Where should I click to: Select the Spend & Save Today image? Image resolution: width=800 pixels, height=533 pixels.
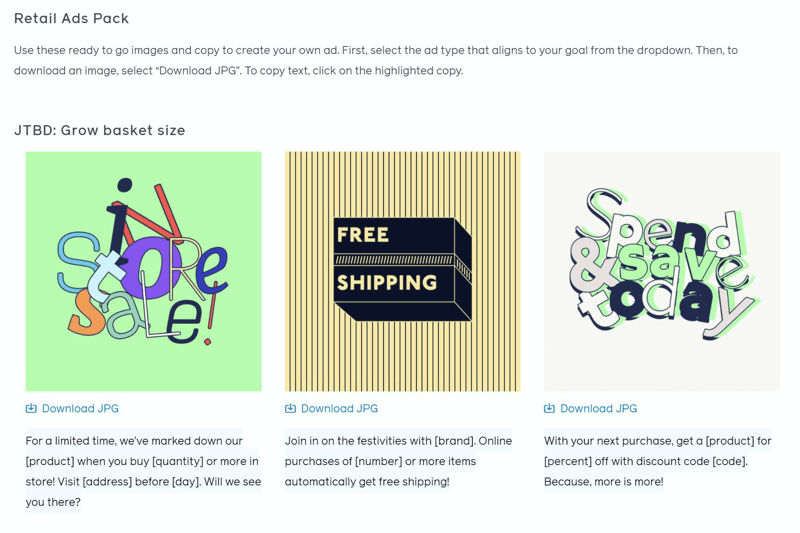(662, 271)
